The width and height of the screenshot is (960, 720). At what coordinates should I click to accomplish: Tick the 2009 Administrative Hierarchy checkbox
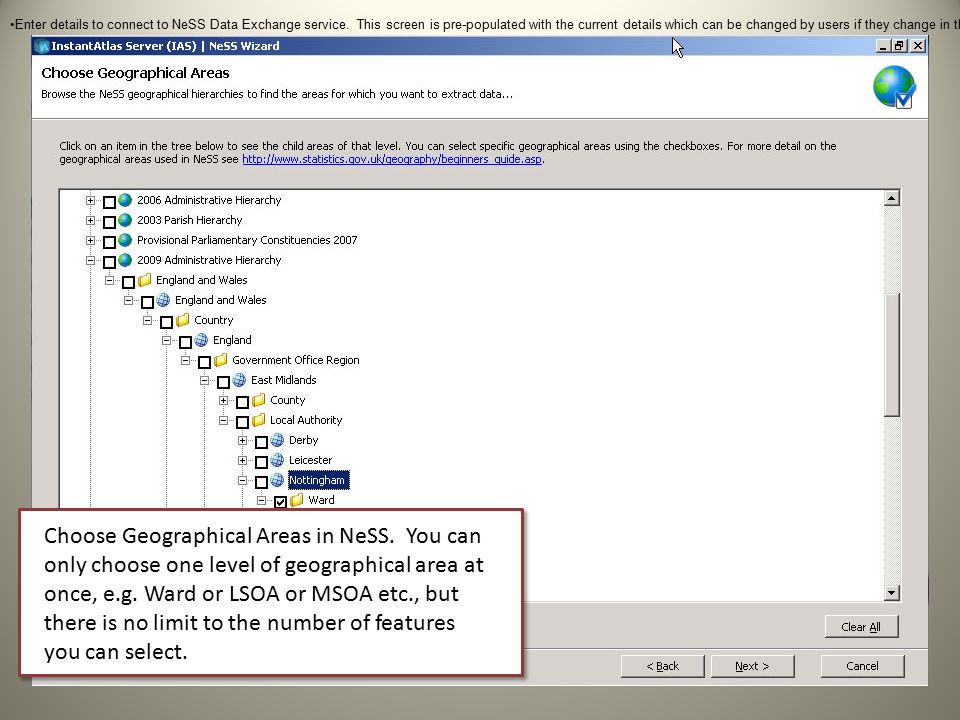coord(110,262)
